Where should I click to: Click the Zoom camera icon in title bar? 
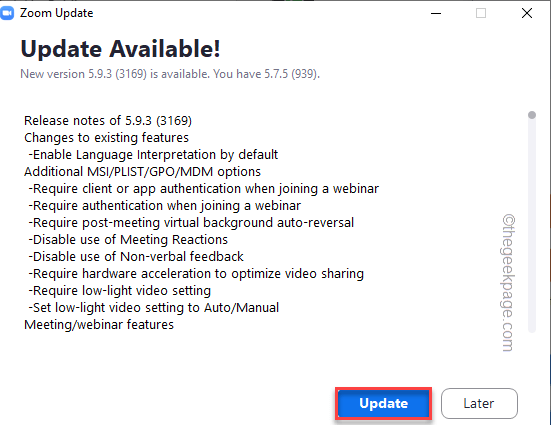point(7,13)
